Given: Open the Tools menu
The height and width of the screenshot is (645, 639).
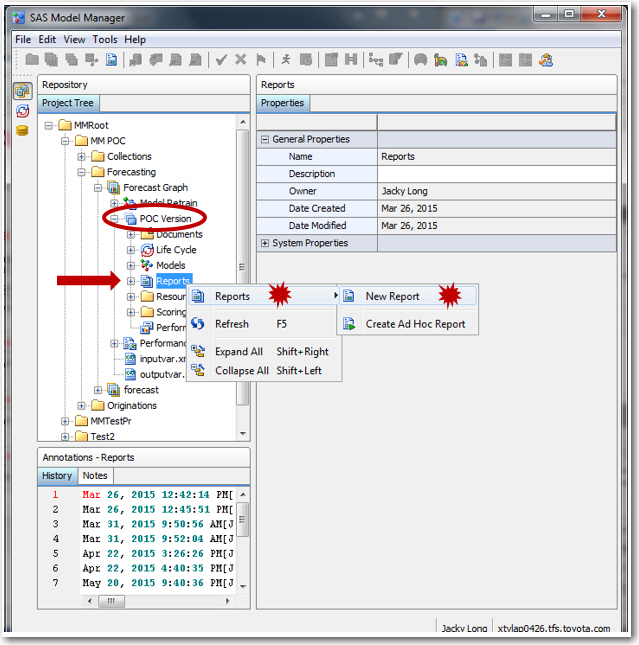Looking at the screenshot, I should pyautogui.click(x=105, y=39).
